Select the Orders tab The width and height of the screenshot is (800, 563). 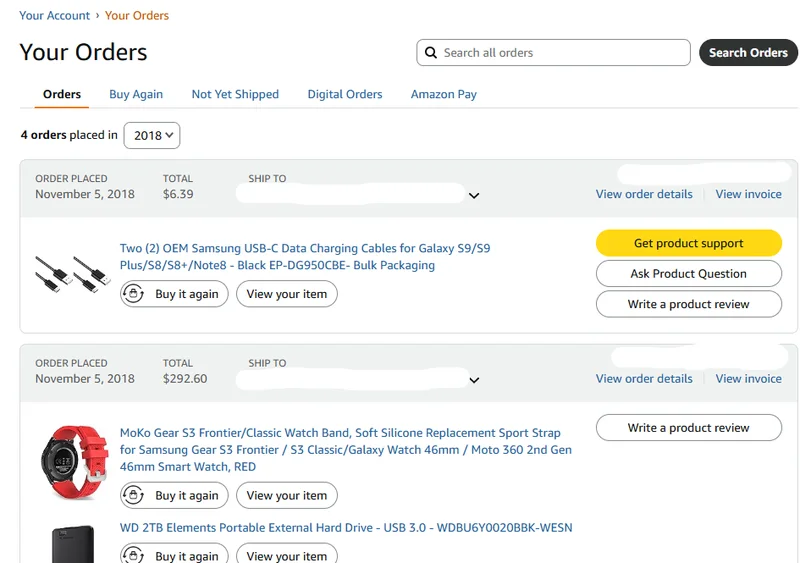62,94
